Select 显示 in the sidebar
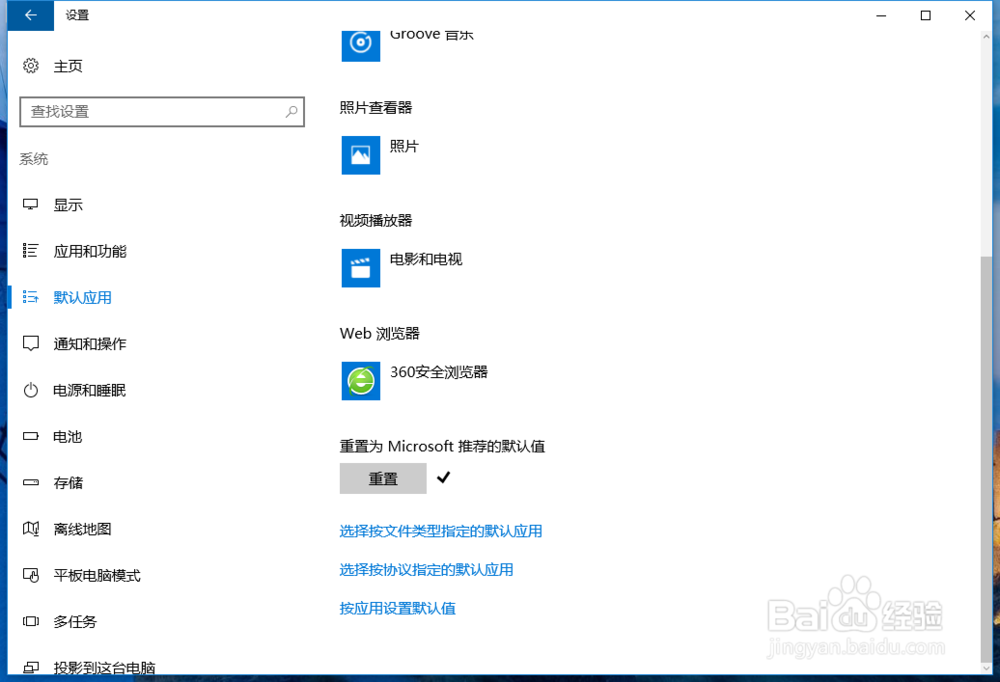This screenshot has height=682, width=1000. coord(68,205)
